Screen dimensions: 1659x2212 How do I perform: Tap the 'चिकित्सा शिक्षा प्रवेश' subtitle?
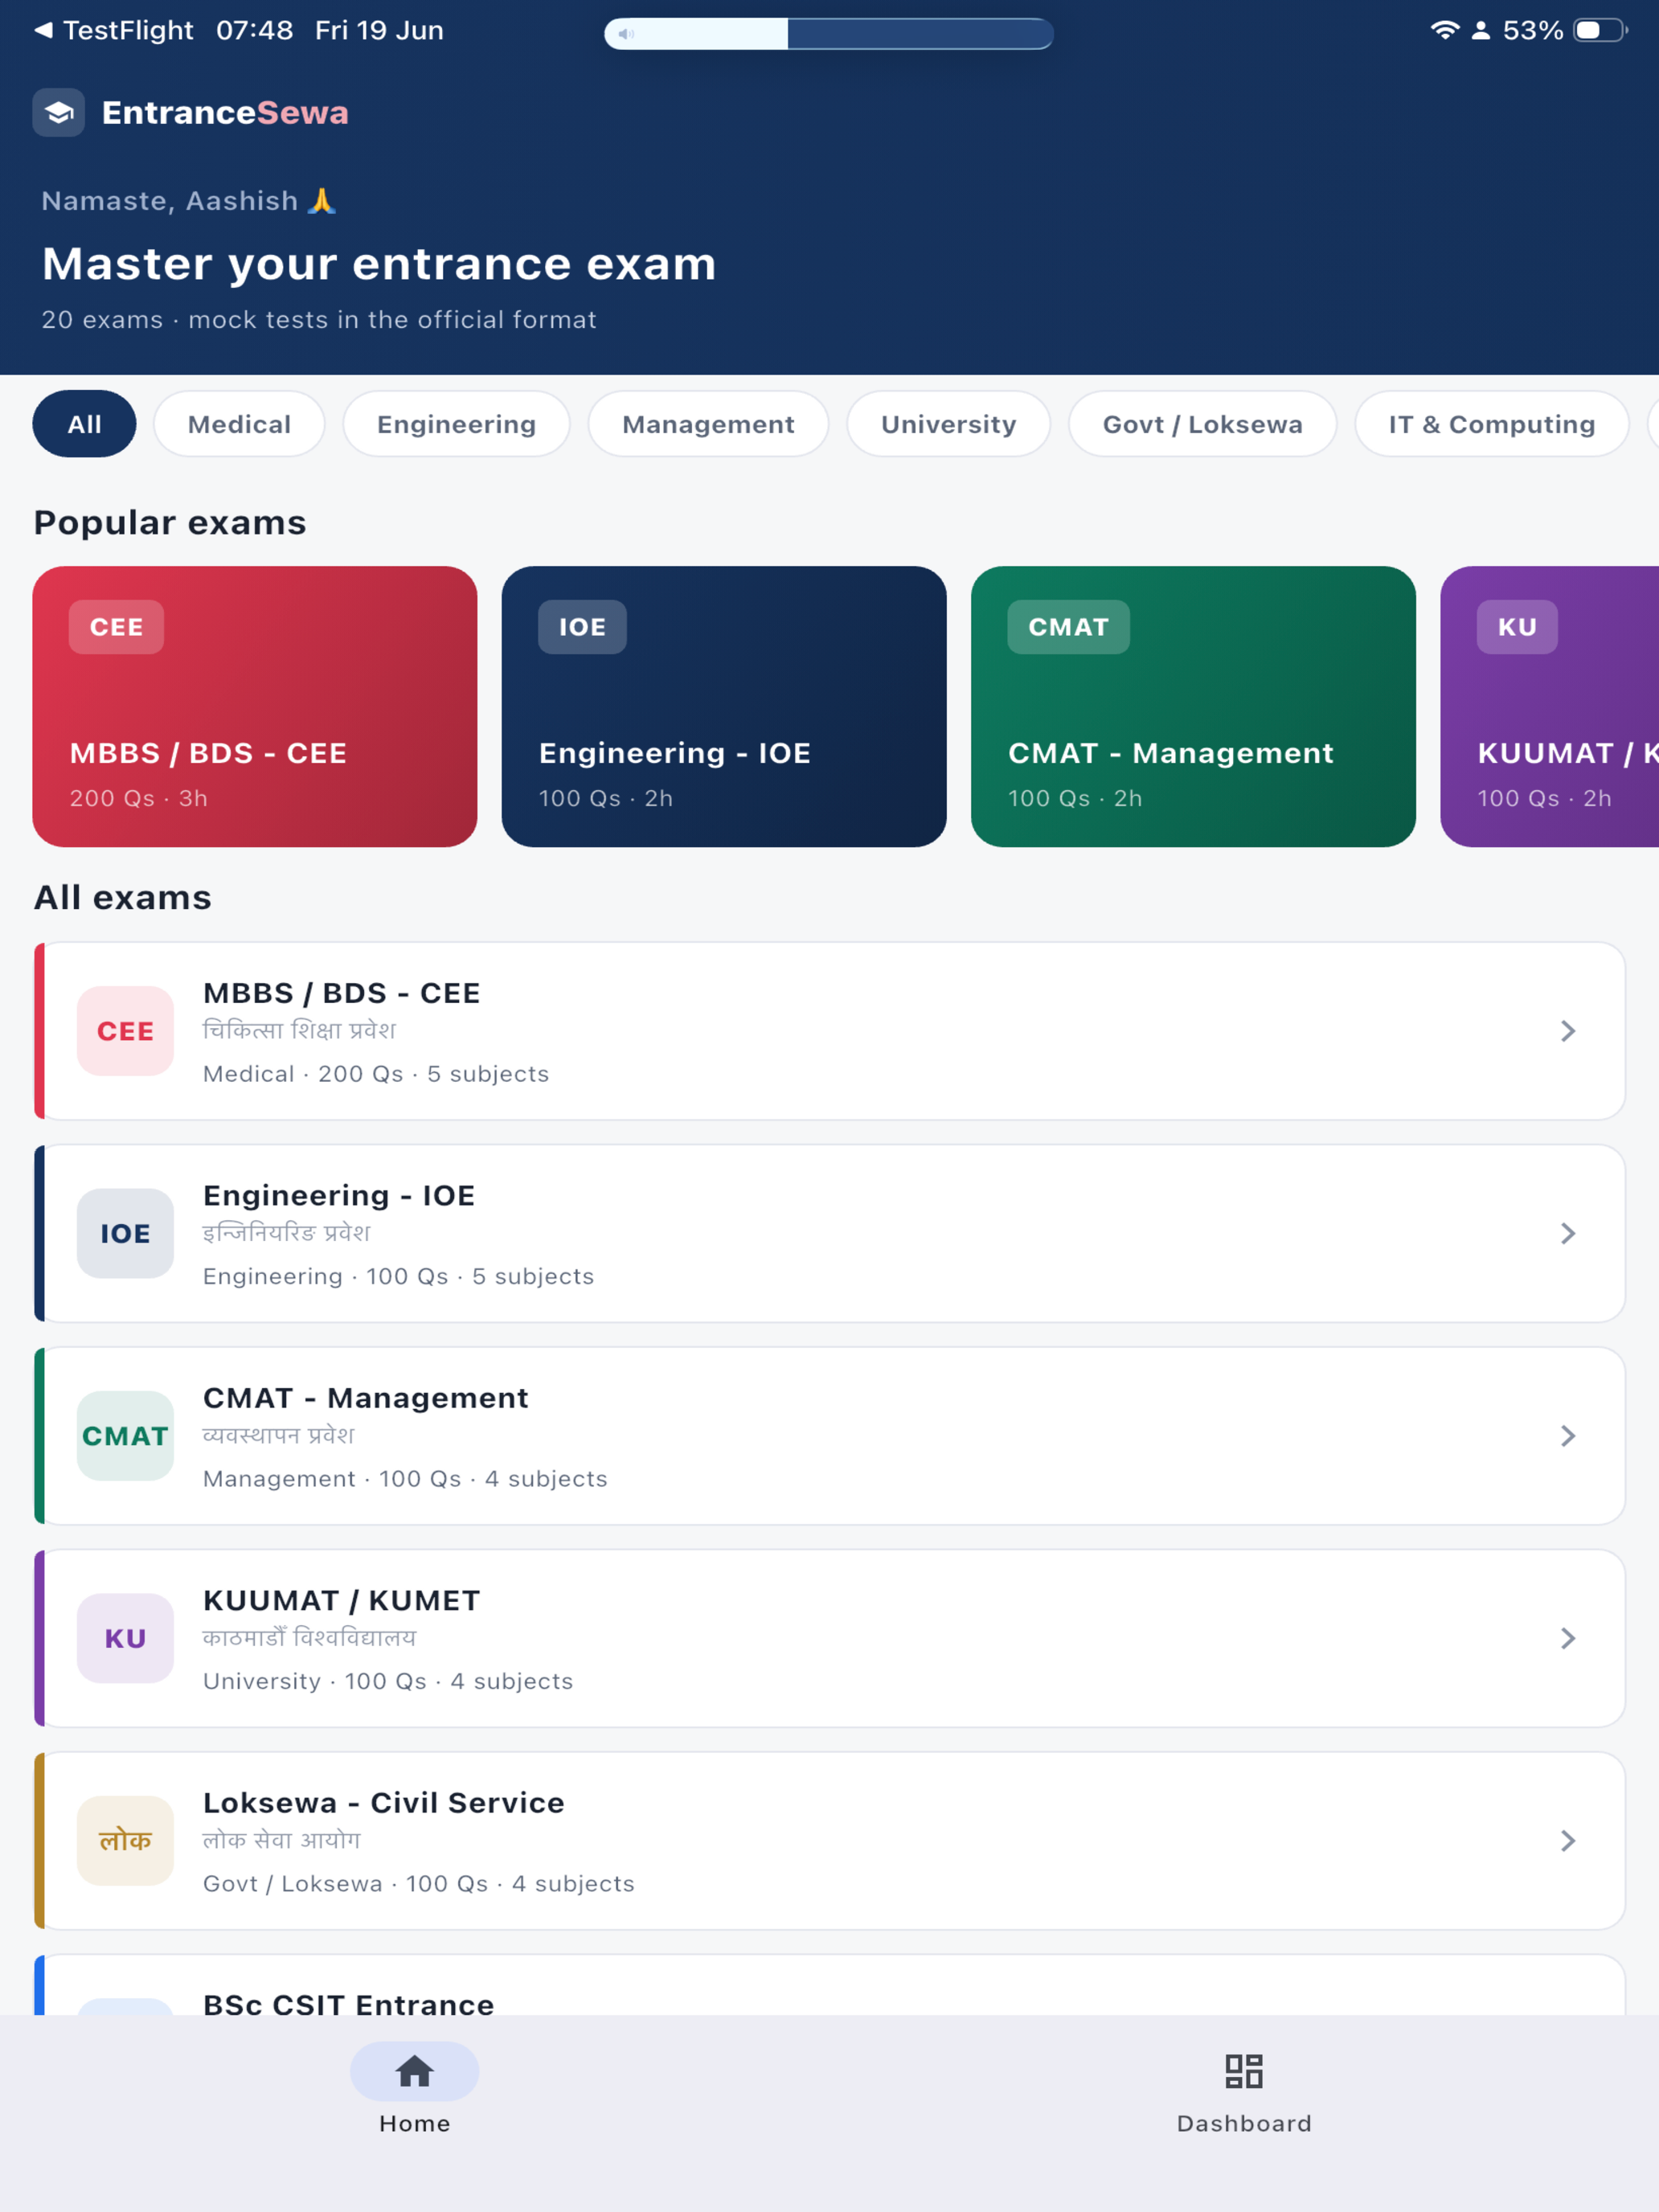point(299,1030)
